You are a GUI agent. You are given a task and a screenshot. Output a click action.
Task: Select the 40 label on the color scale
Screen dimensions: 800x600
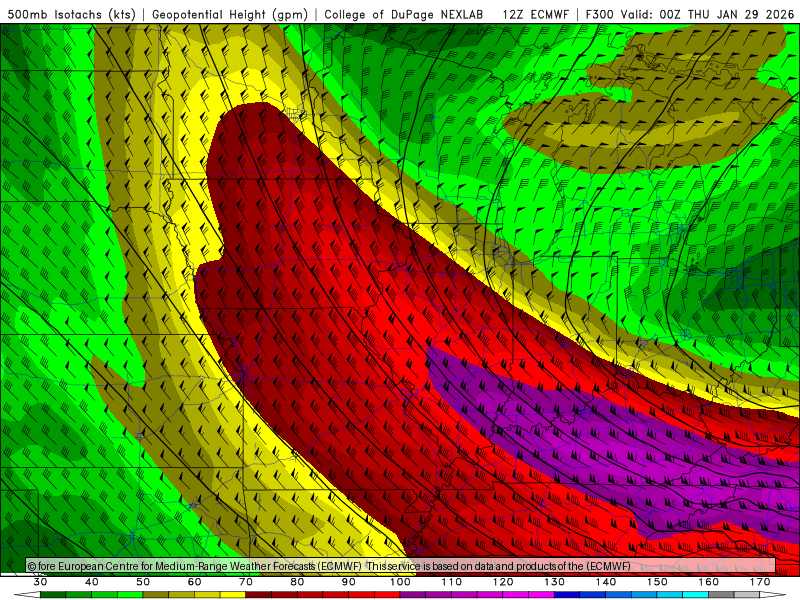click(x=92, y=582)
